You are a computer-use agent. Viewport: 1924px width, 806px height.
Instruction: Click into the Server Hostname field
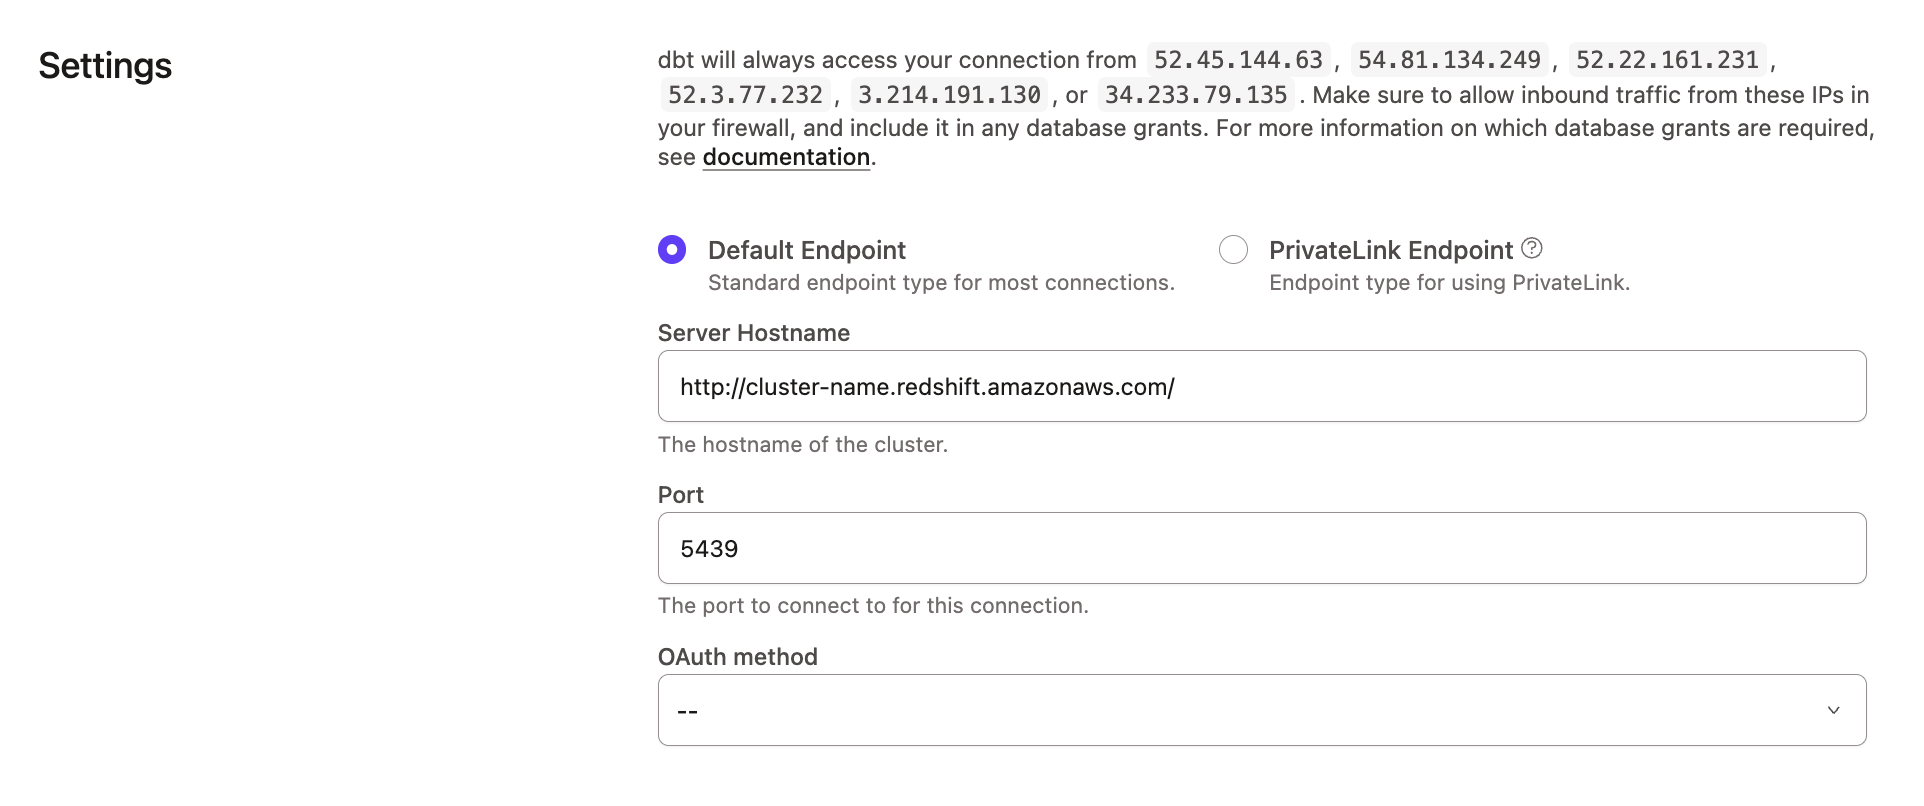coord(1260,386)
